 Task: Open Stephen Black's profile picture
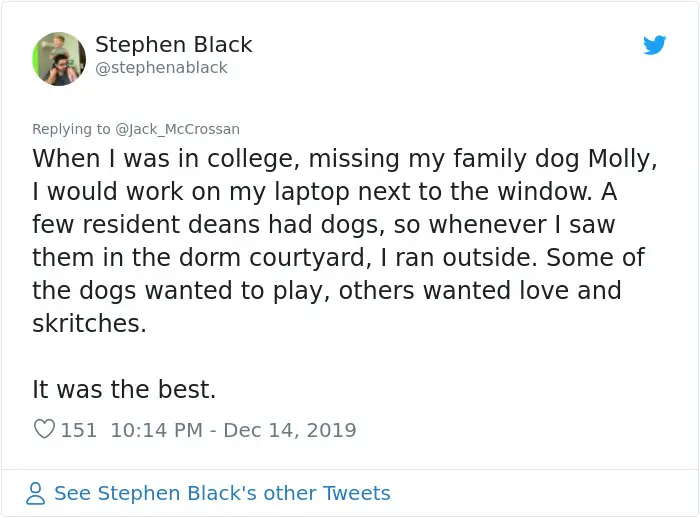click(59, 58)
